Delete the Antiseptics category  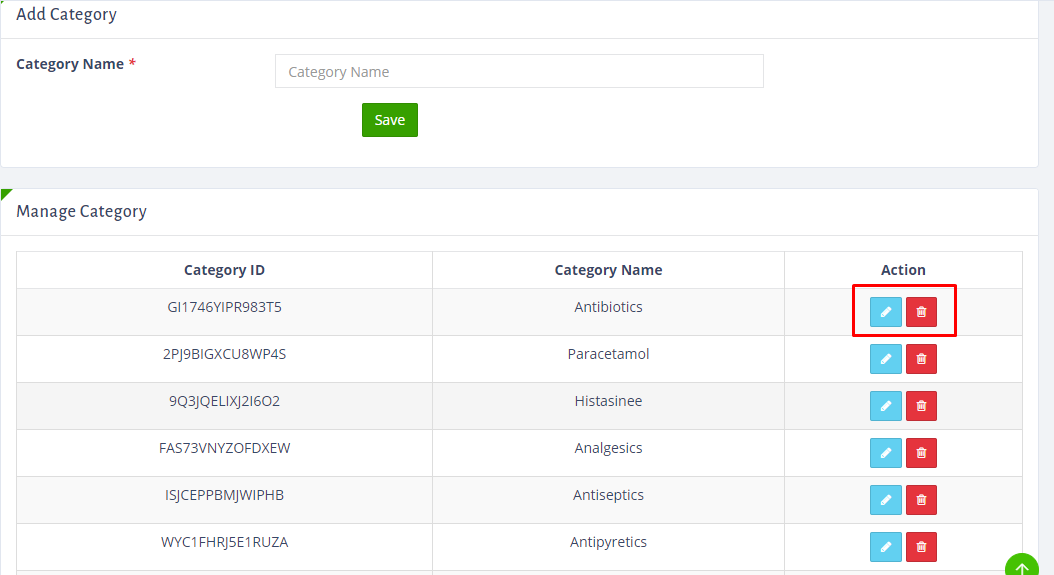click(x=921, y=500)
